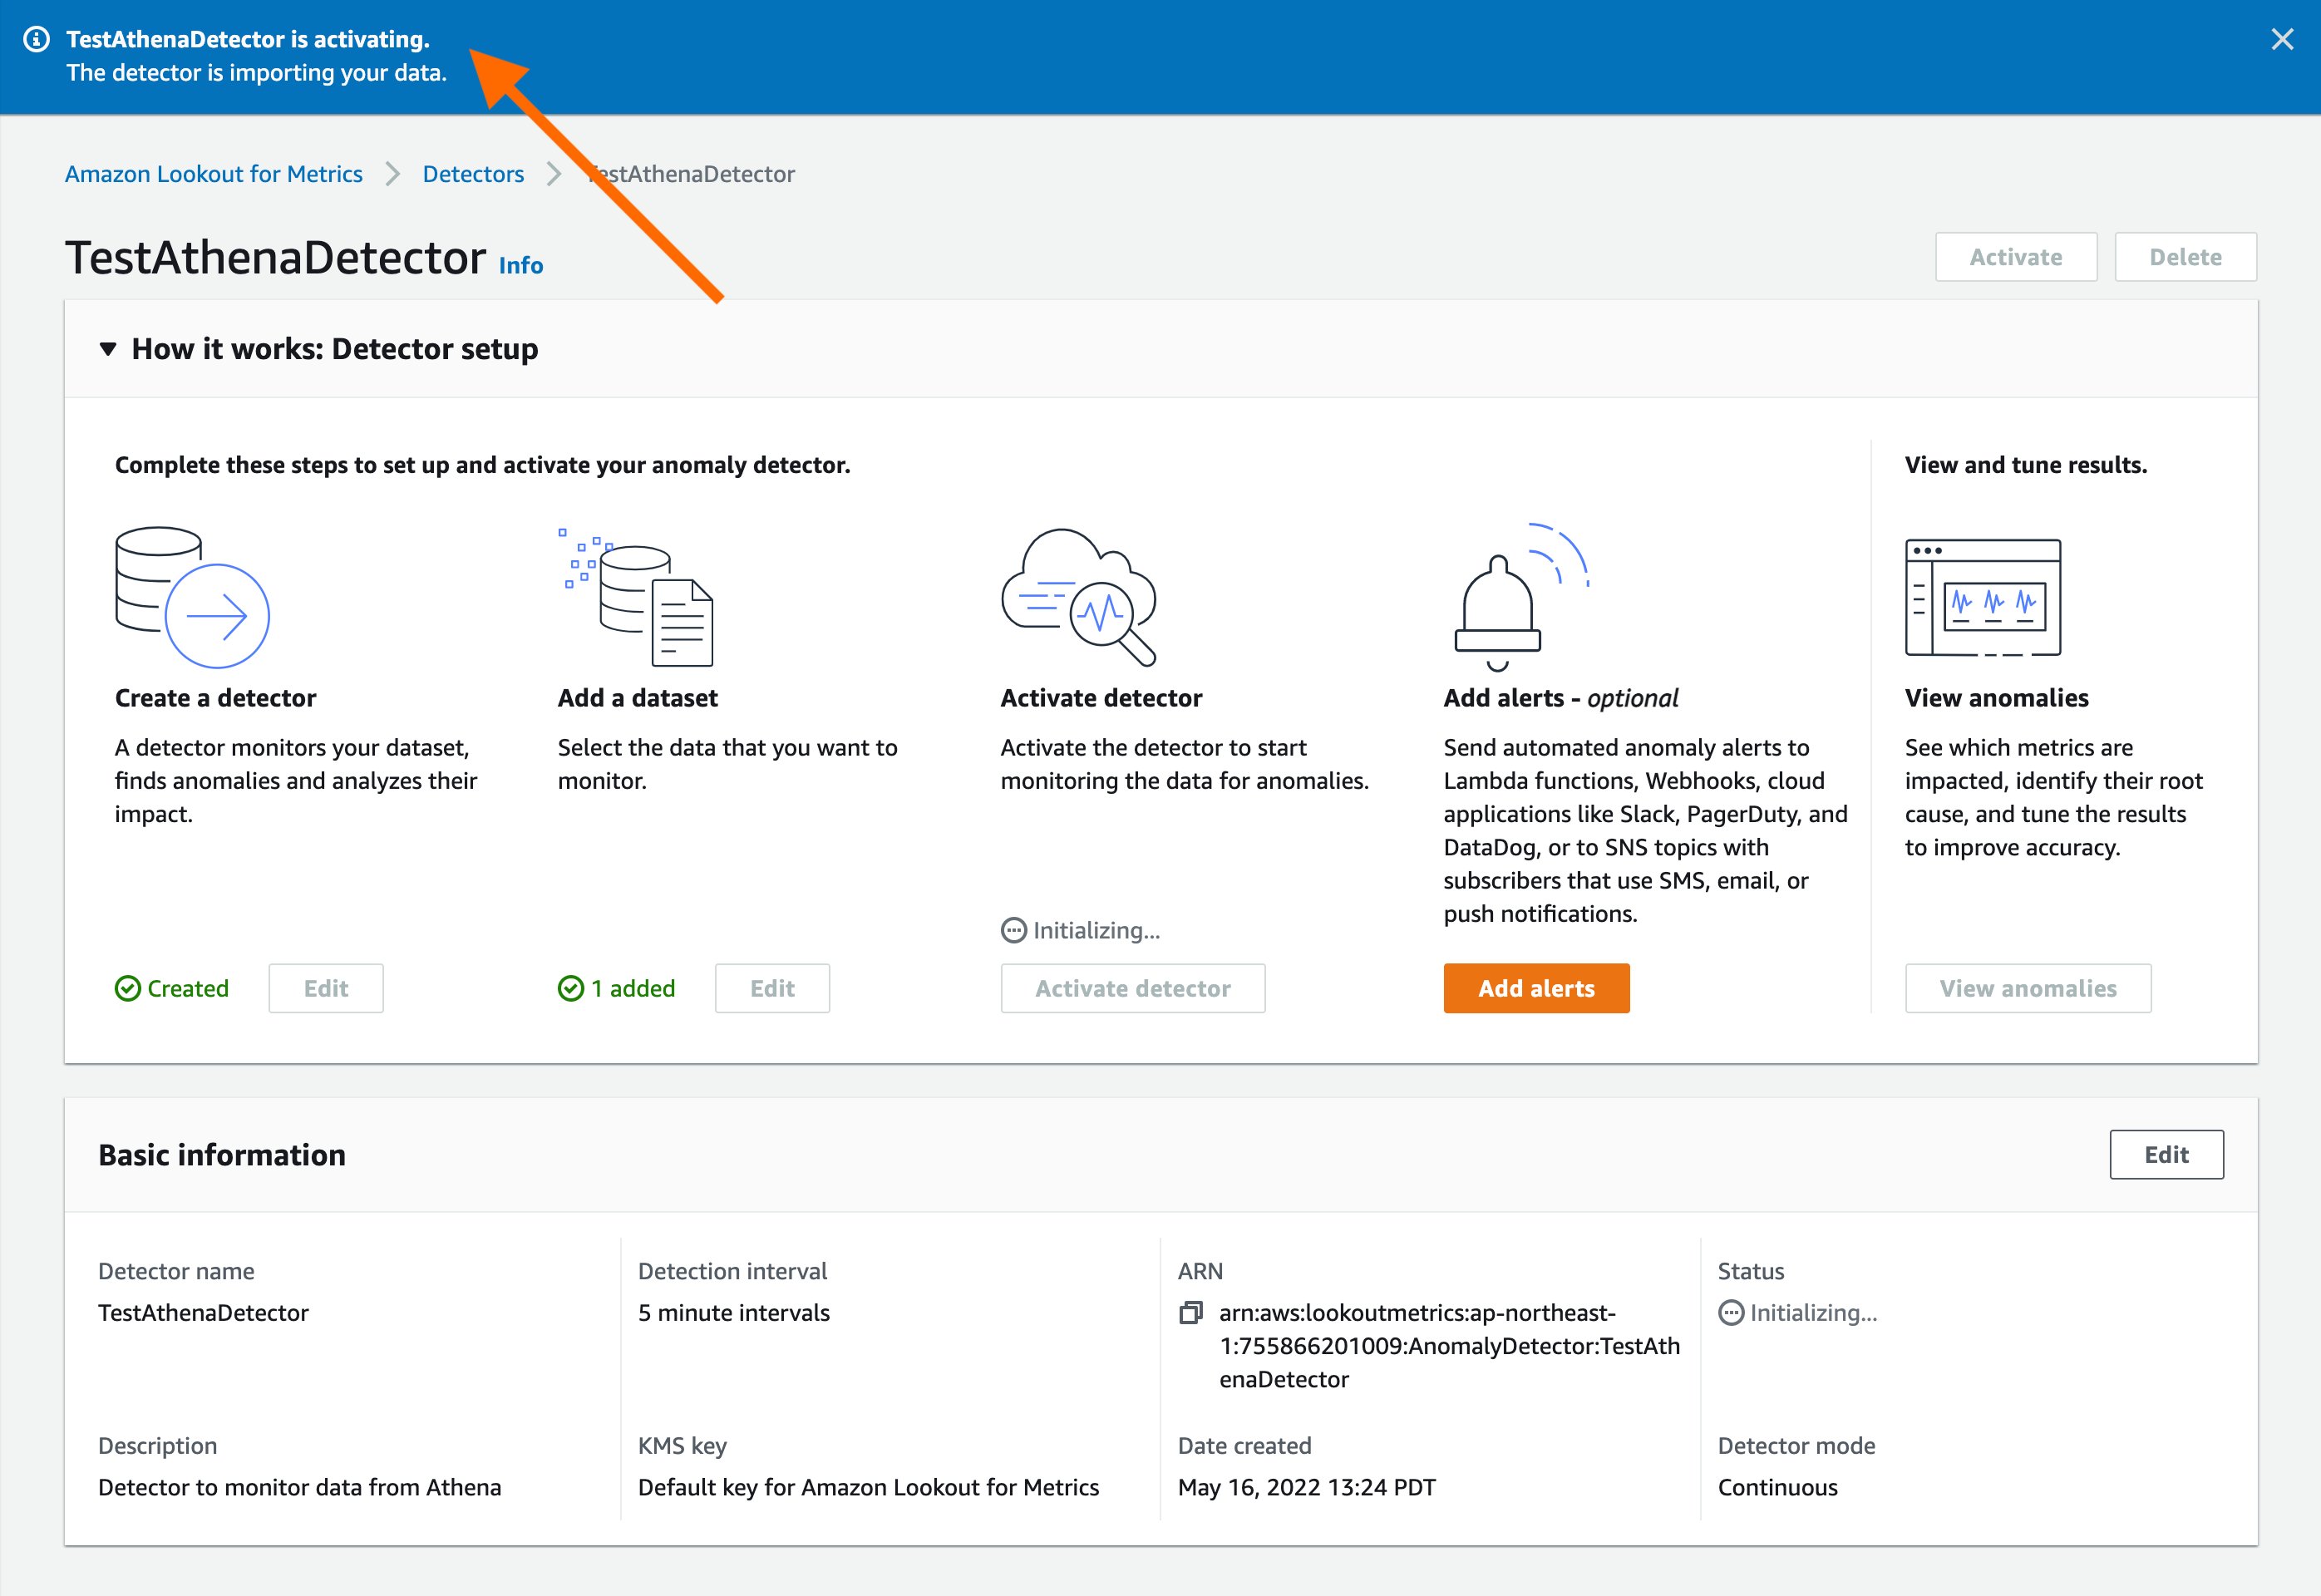Open the Info link beside detector title

coord(521,265)
